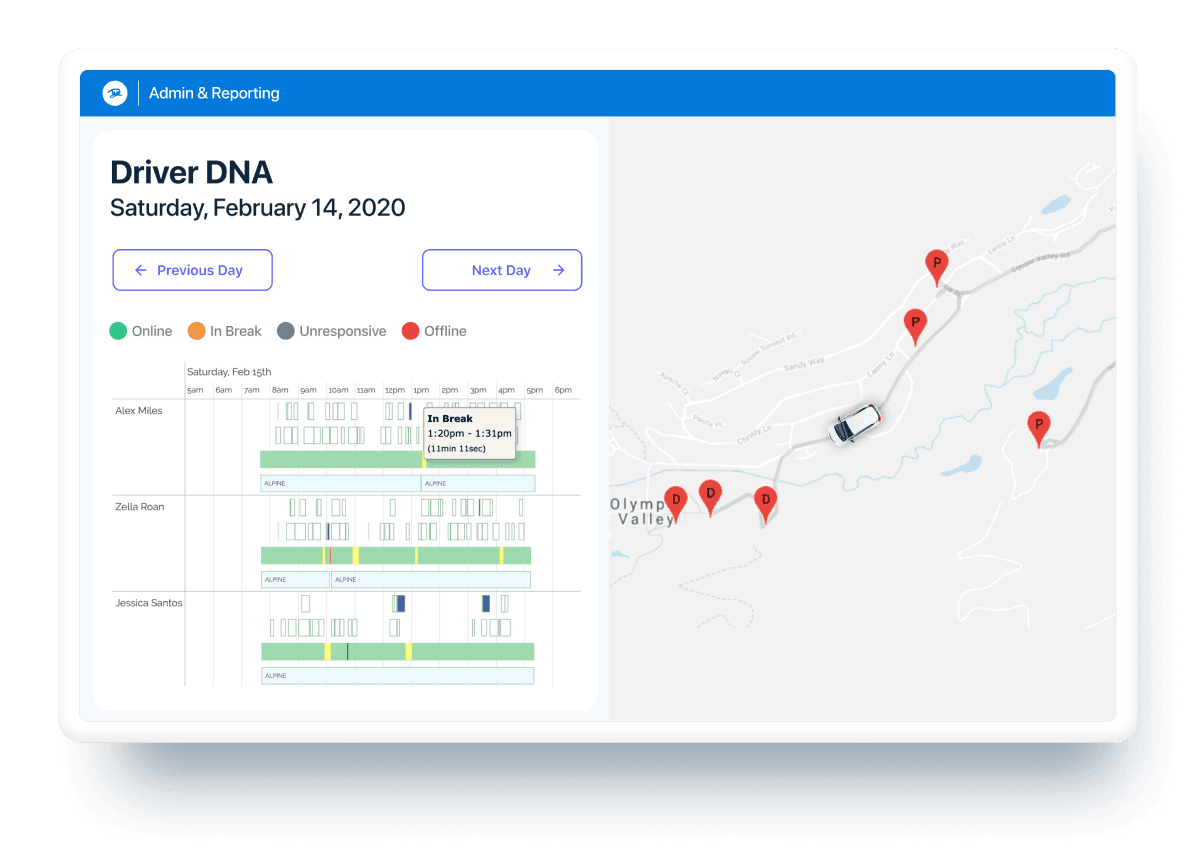Go to Previous Day
The width and height of the screenshot is (1196, 853).
click(192, 270)
